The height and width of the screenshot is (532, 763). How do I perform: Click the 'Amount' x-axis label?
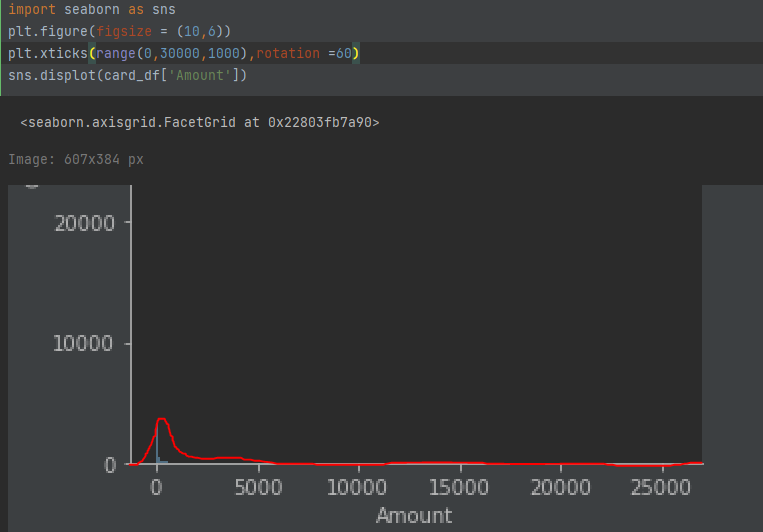414,515
